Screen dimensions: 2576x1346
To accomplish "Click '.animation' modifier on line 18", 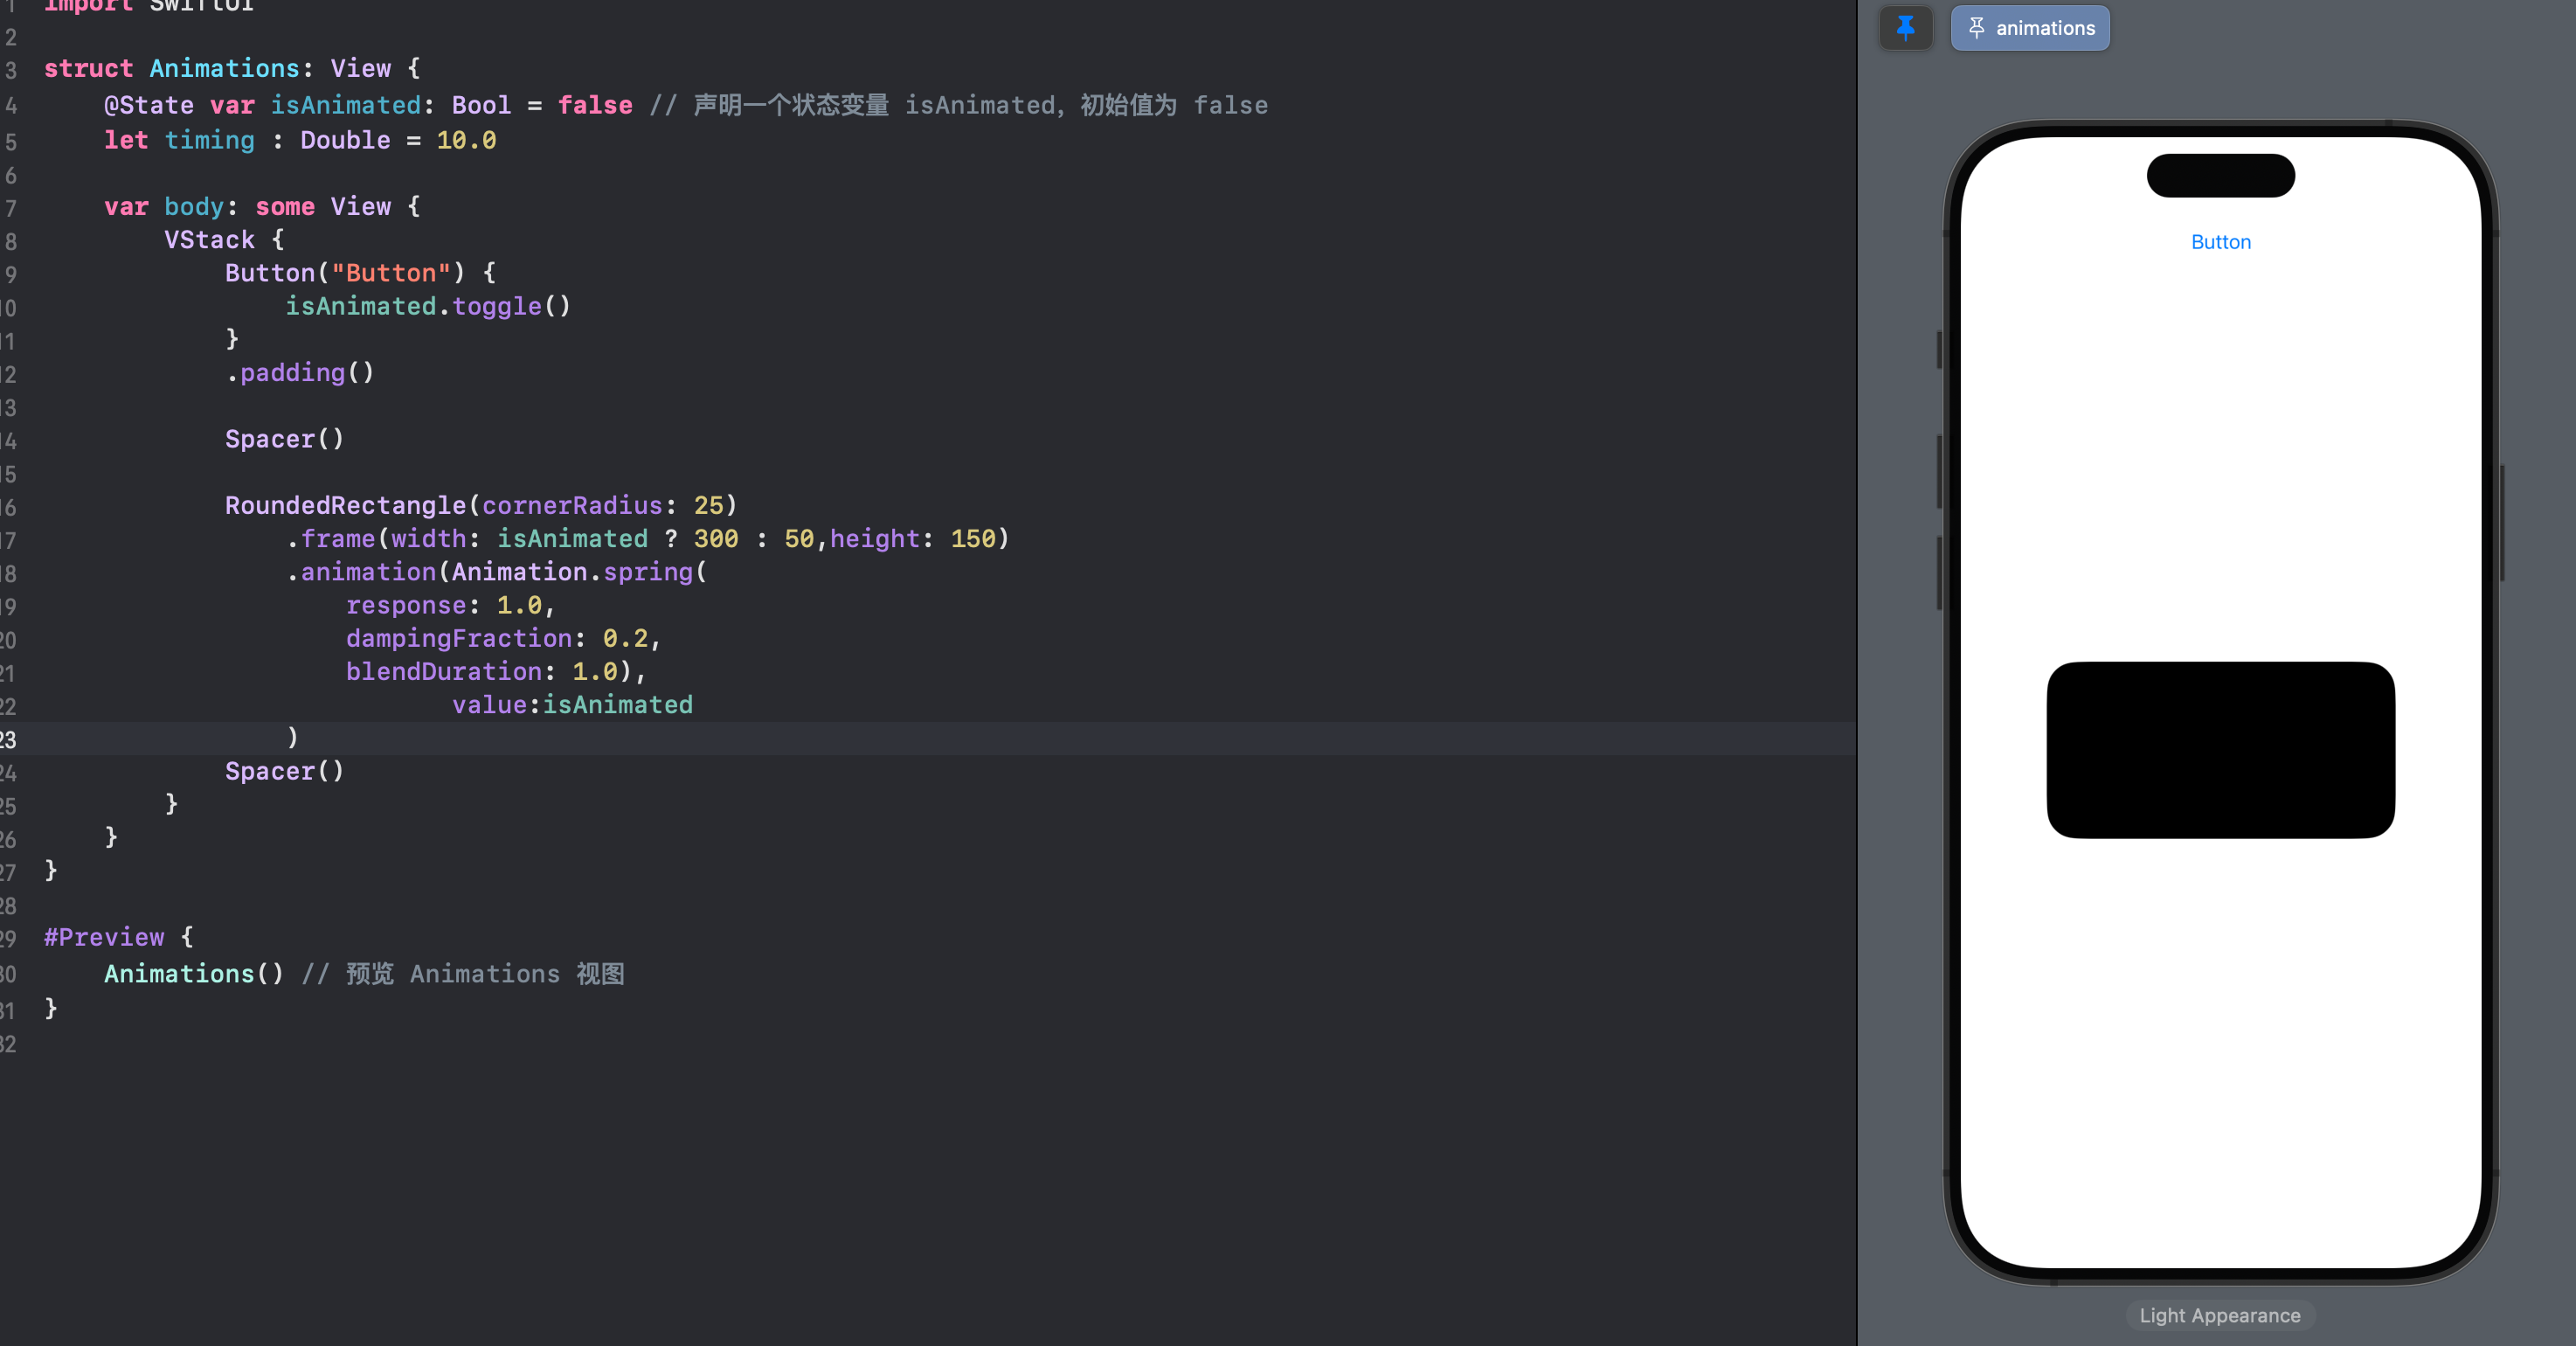I will point(361,572).
